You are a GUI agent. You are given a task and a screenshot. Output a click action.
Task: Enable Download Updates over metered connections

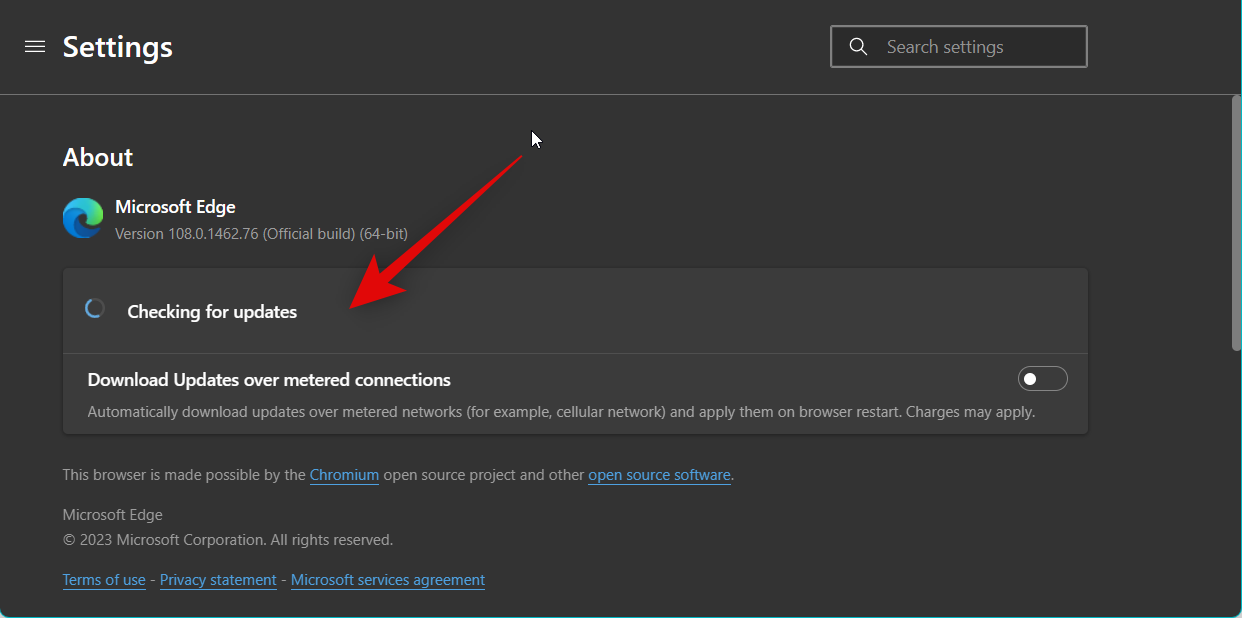pyautogui.click(x=1043, y=378)
